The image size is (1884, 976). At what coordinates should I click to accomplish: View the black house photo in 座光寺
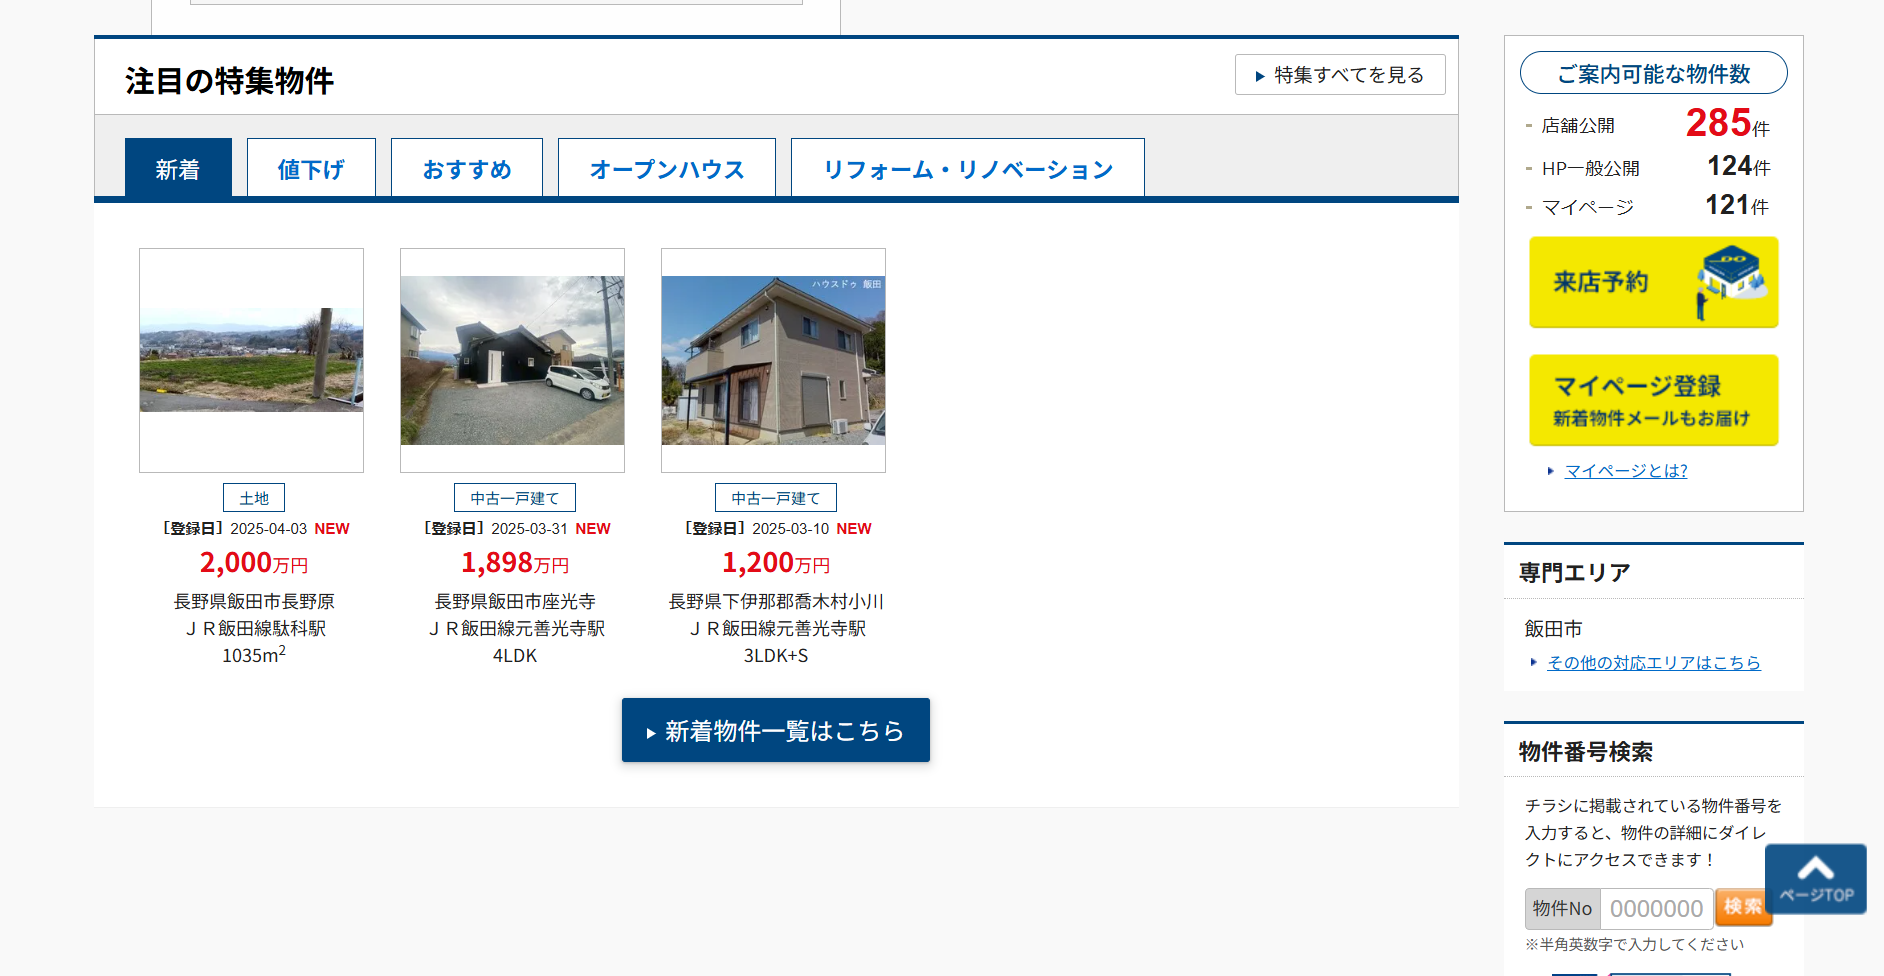pos(512,360)
